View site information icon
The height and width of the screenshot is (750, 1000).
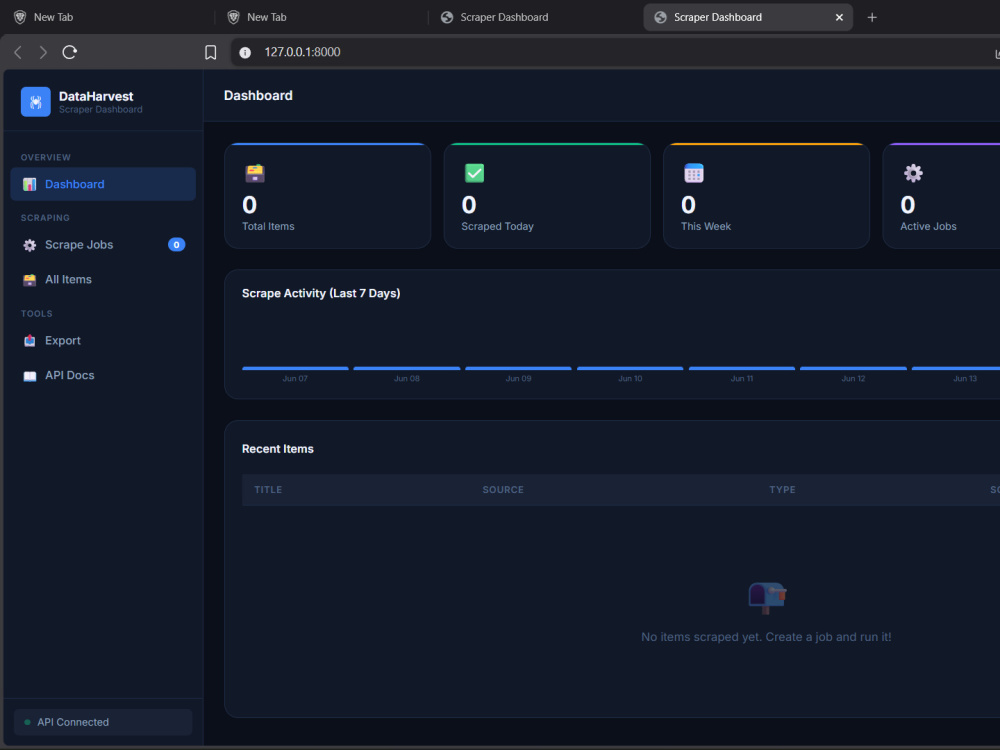click(x=245, y=52)
